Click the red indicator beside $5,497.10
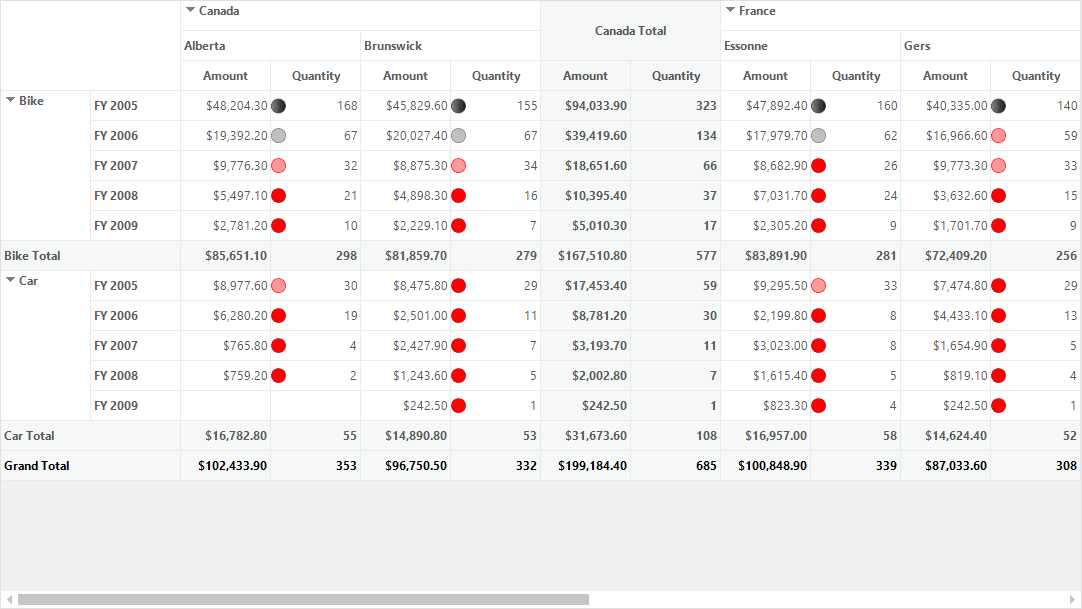Image resolution: width=1082 pixels, height=609 pixels. pos(279,196)
